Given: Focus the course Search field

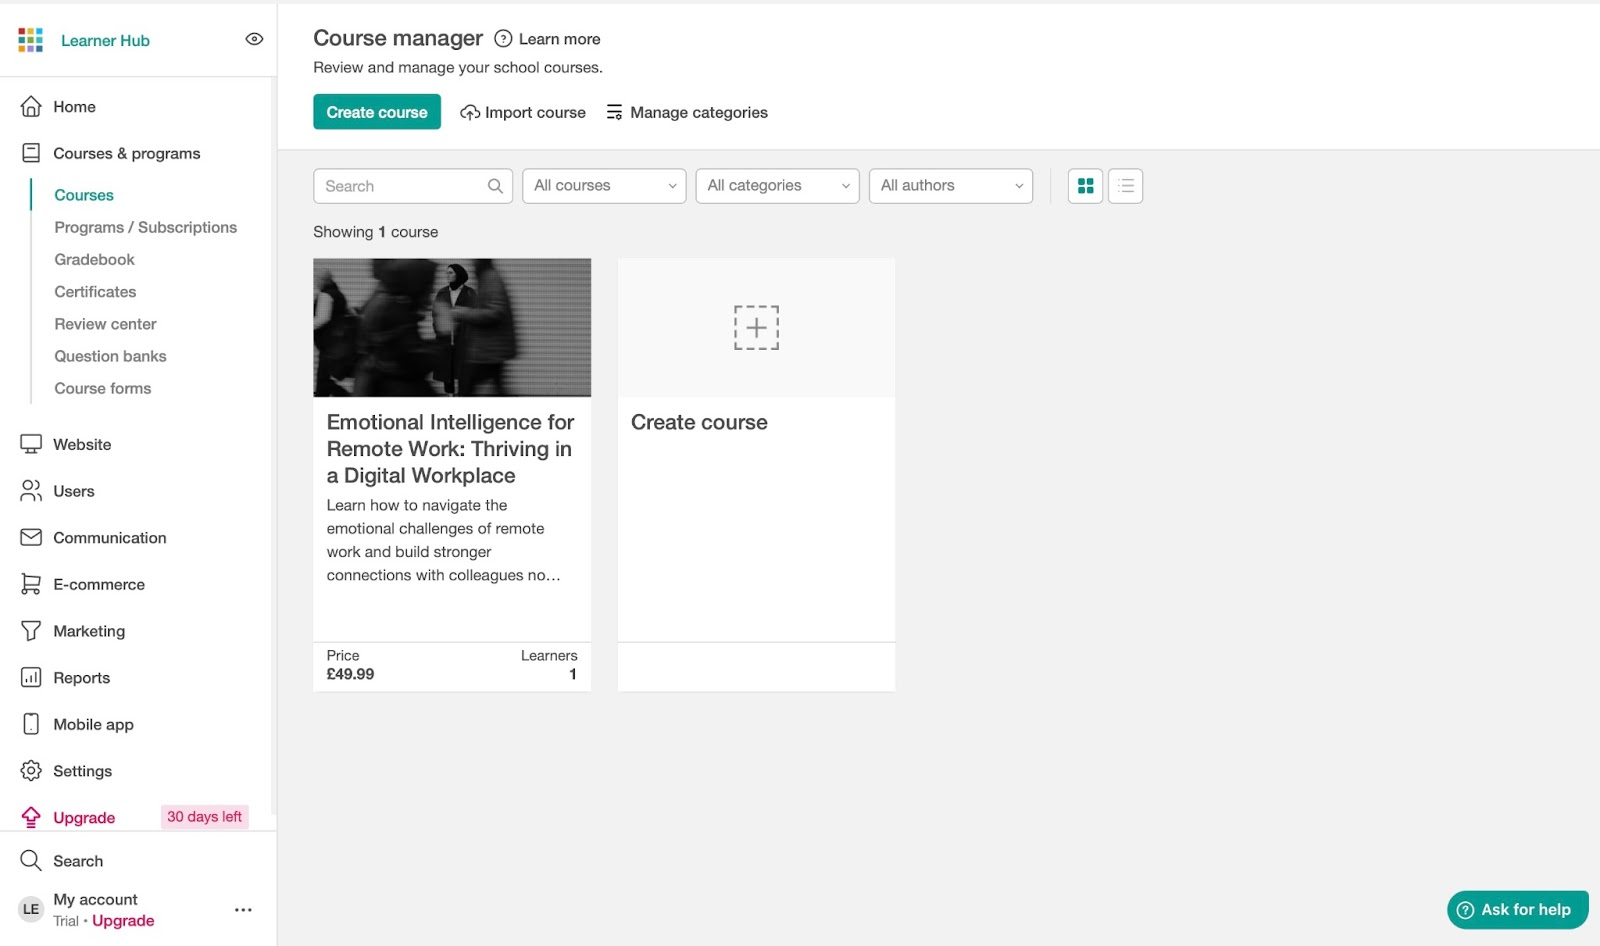Looking at the screenshot, I should [413, 186].
